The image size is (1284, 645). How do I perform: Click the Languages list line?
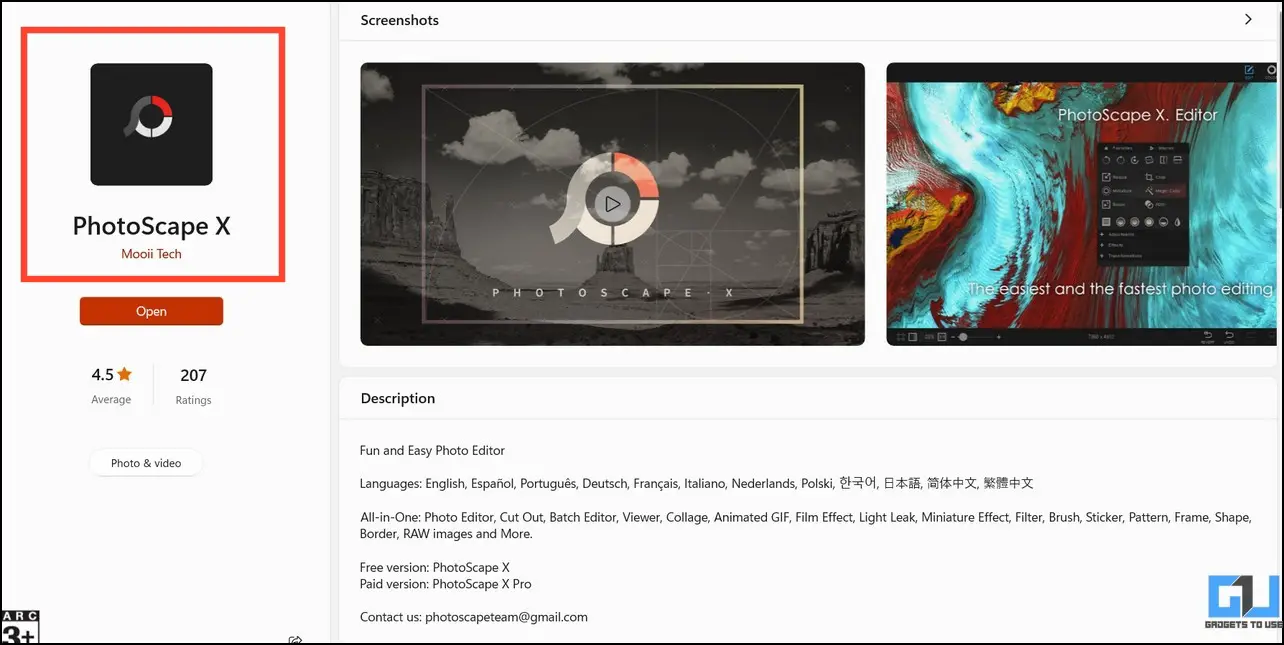[696, 483]
